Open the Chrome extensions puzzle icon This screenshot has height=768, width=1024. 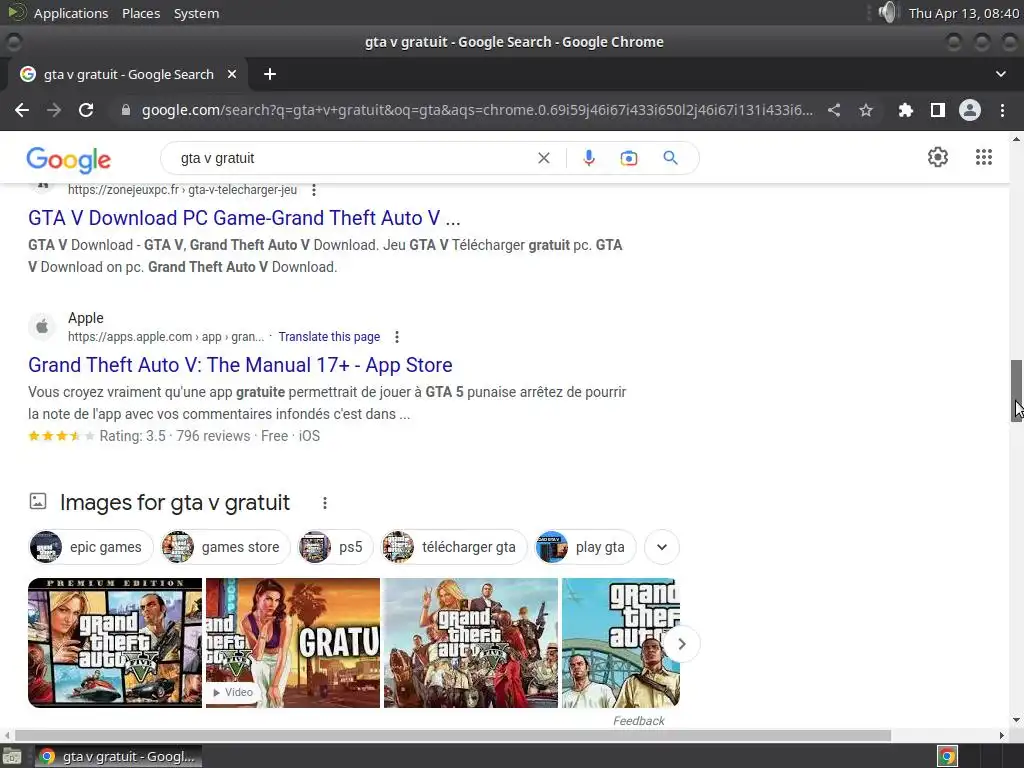pyautogui.click(x=905, y=110)
